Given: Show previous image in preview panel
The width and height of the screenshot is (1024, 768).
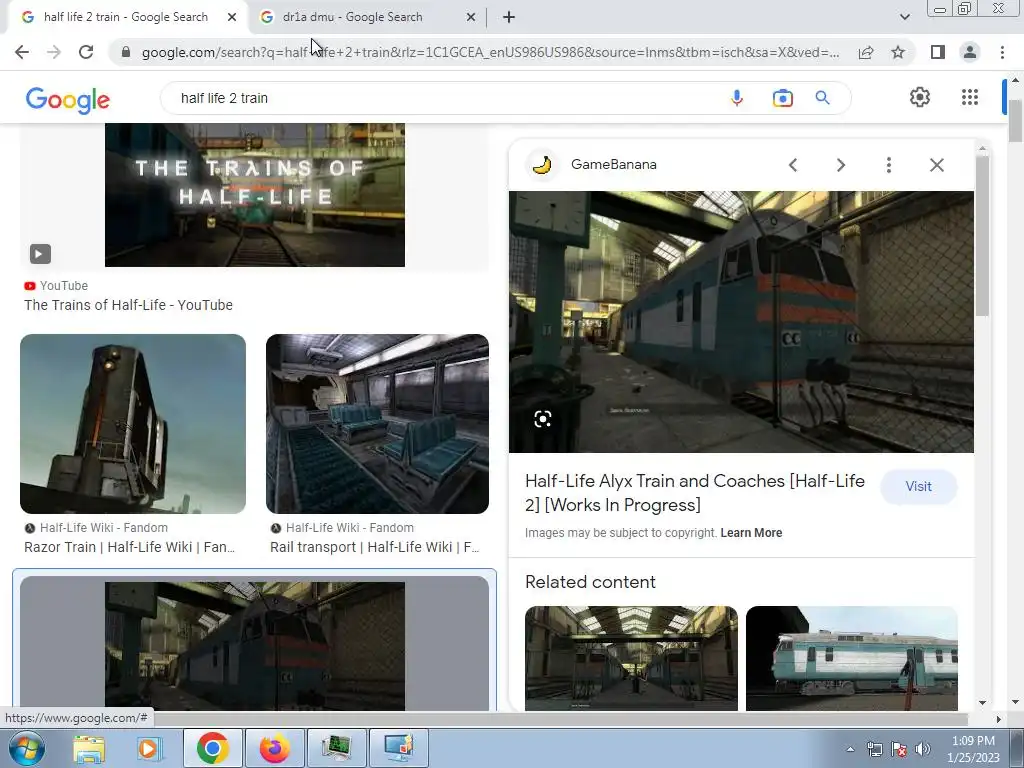Looking at the screenshot, I should [x=793, y=165].
